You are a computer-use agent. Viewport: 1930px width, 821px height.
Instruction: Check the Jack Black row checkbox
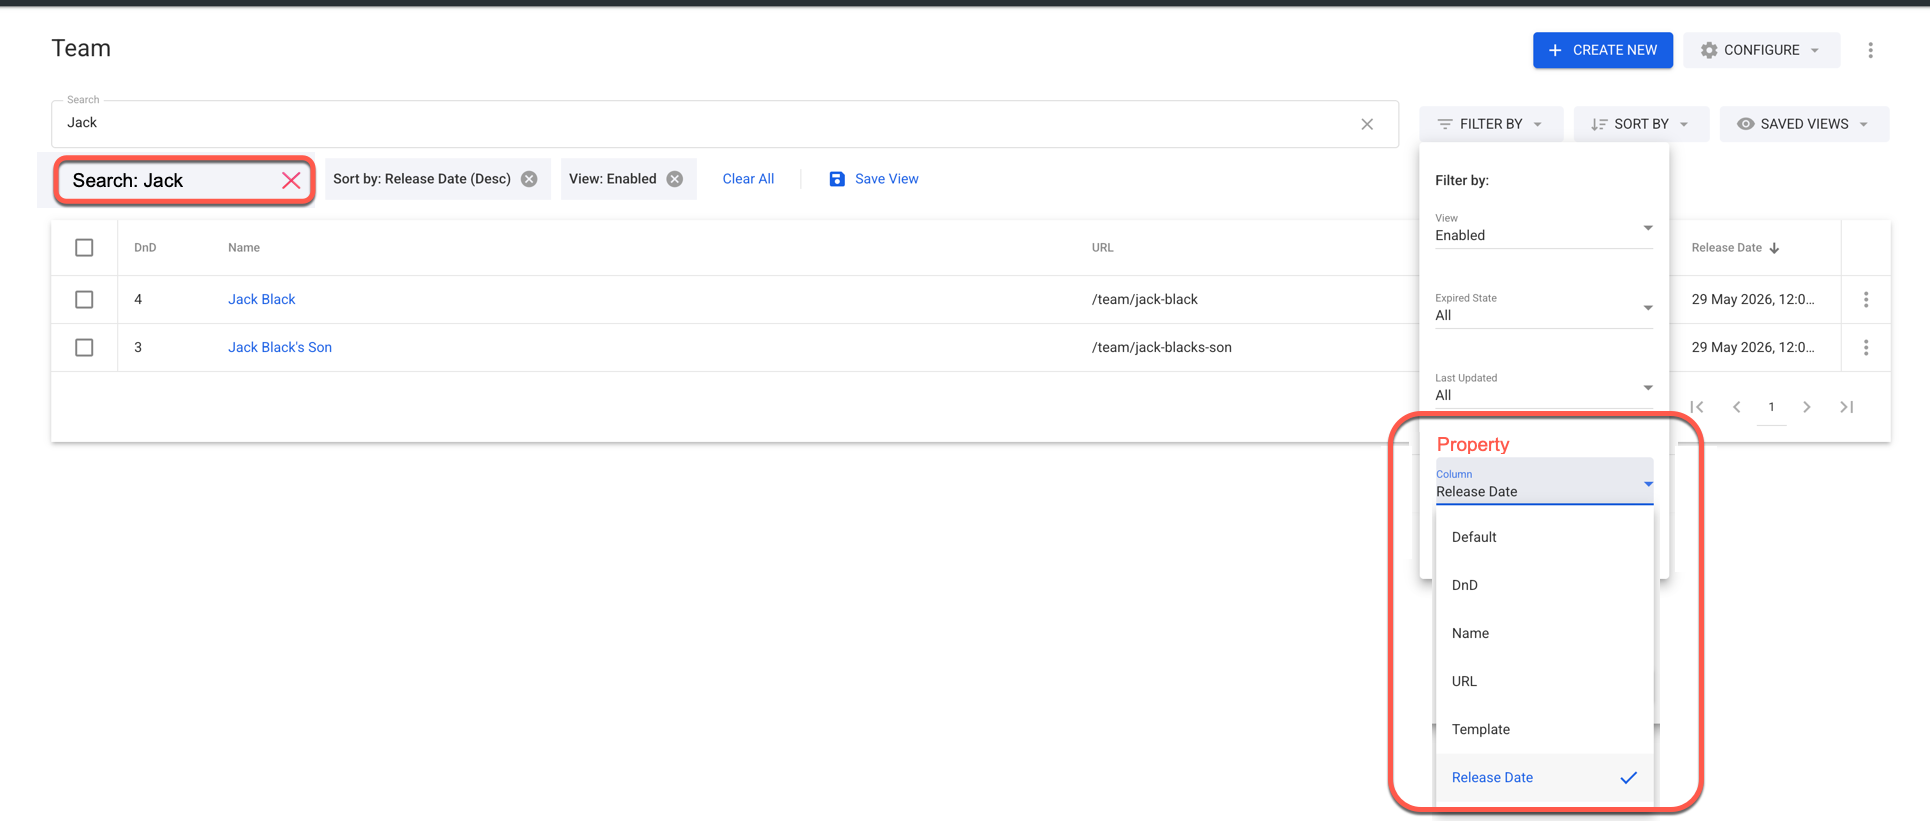click(x=84, y=299)
